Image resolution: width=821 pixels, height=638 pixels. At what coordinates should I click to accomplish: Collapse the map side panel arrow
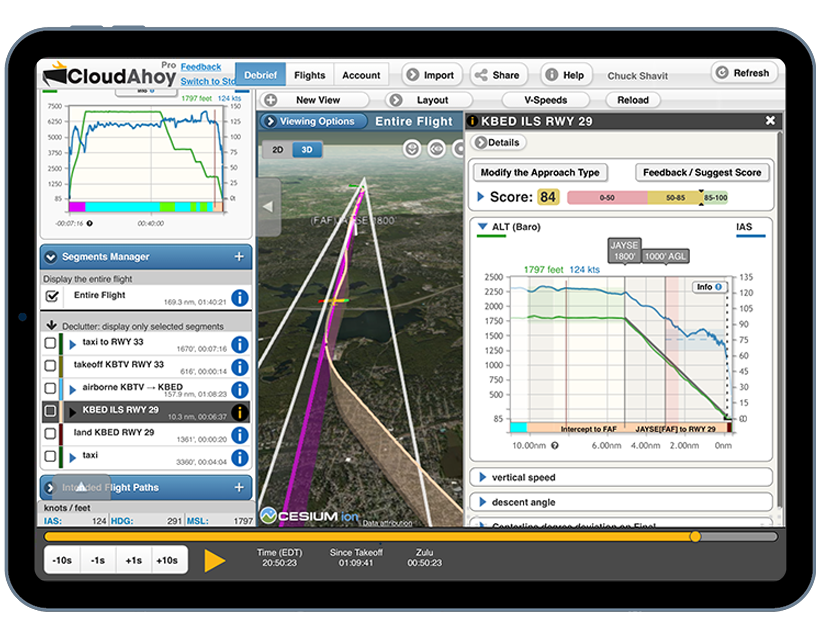269,206
